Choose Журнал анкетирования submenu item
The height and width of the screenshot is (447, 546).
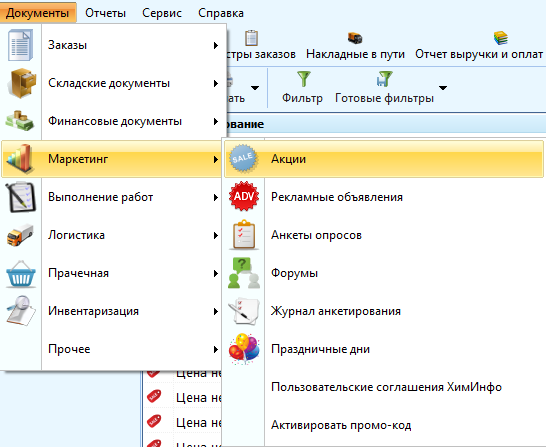(x=384, y=311)
